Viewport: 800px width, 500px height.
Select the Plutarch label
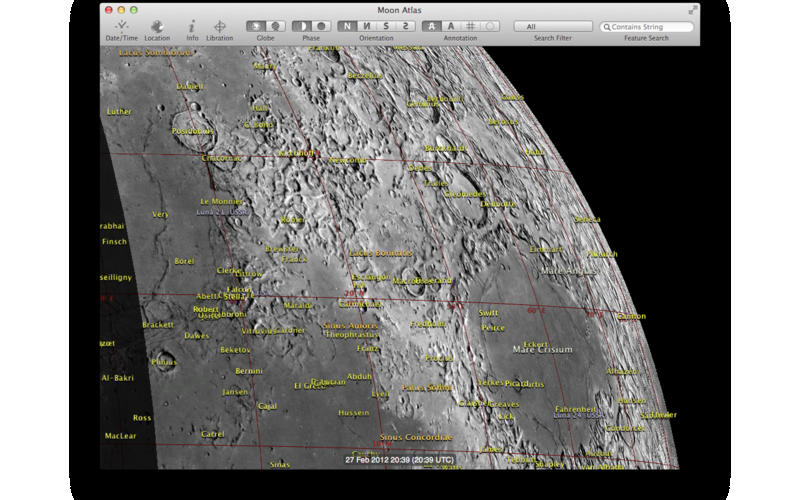(x=602, y=254)
